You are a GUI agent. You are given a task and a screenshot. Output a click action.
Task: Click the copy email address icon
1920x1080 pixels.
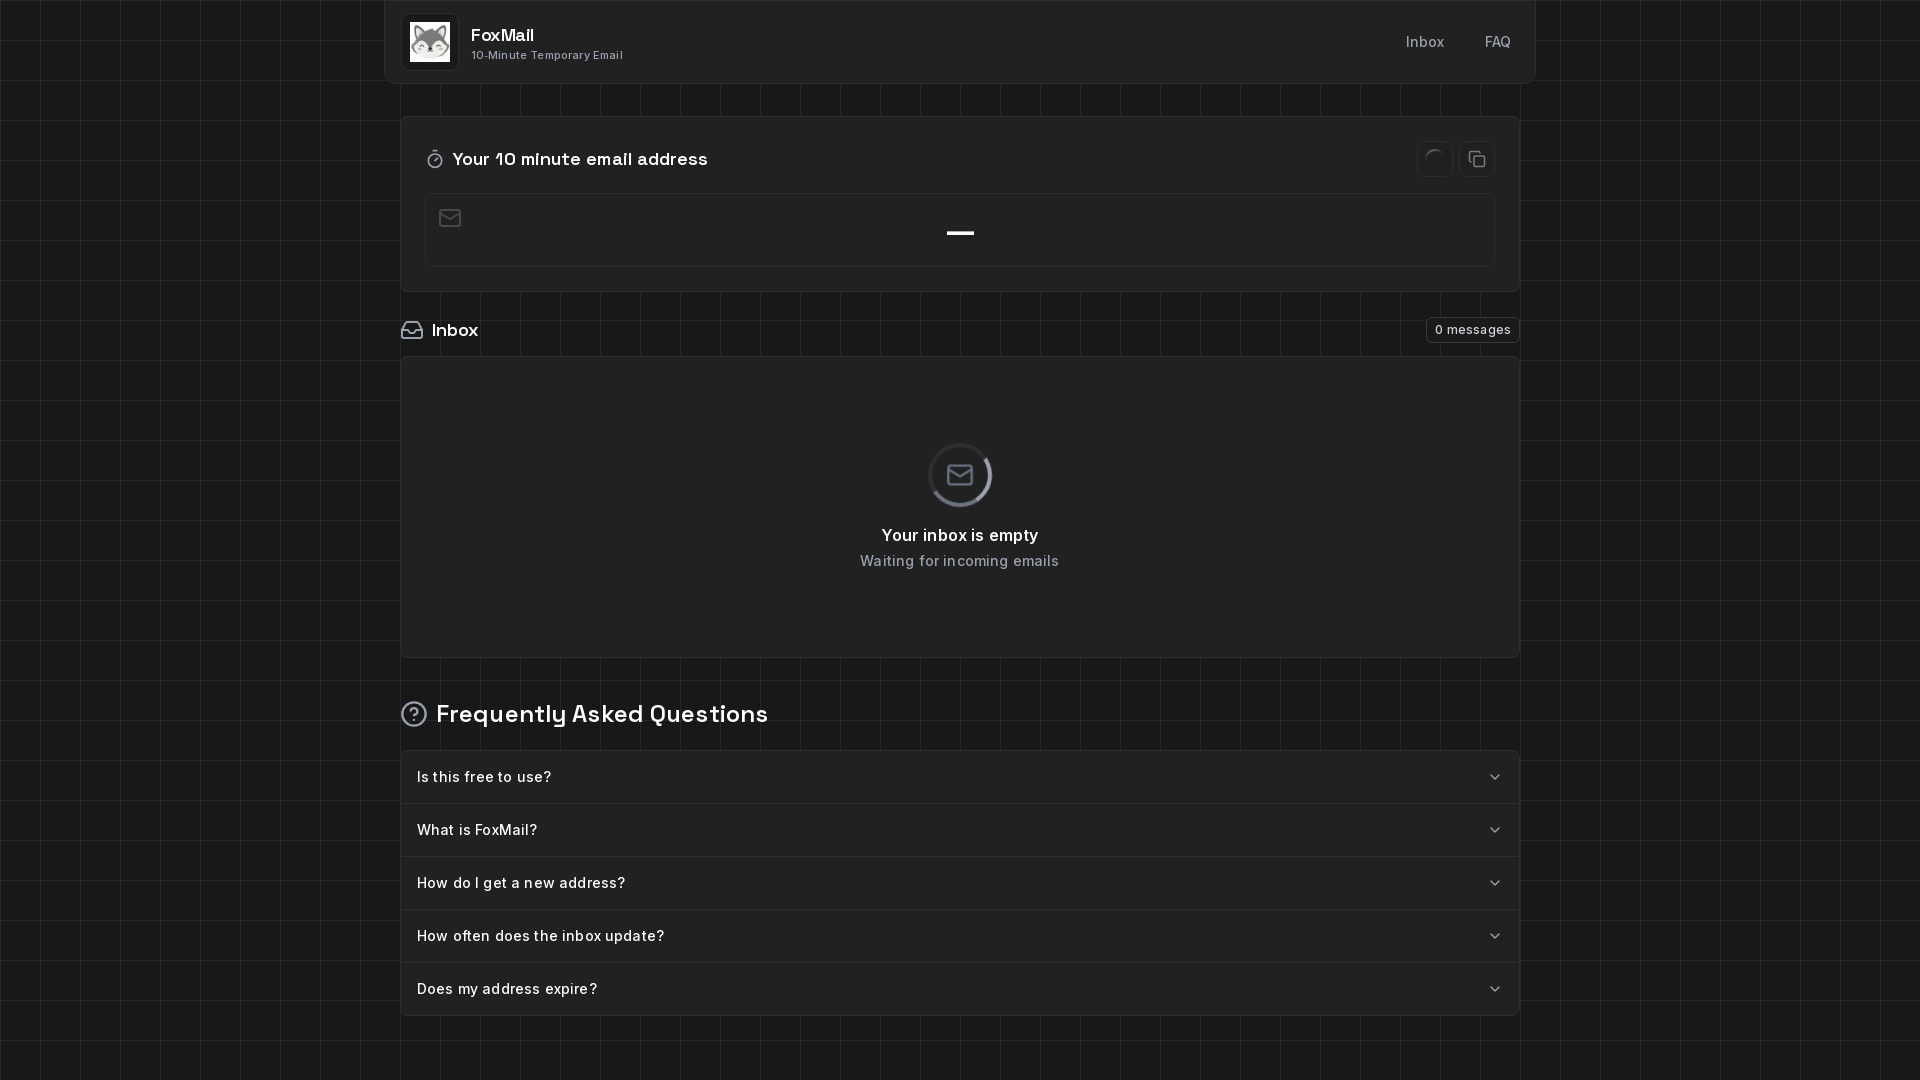pyautogui.click(x=1477, y=159)
